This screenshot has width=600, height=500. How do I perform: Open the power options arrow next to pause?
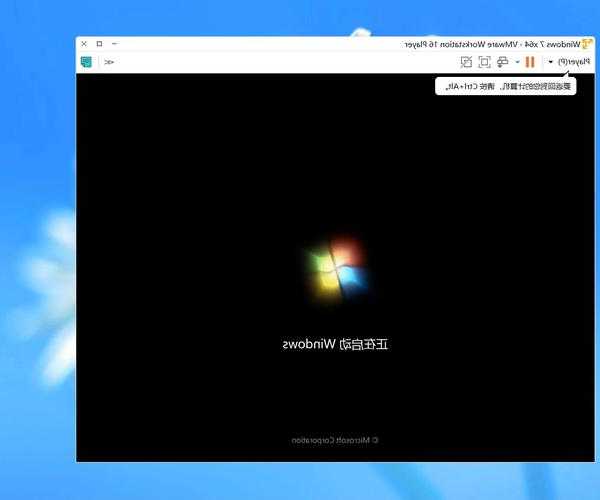(517, 62)
